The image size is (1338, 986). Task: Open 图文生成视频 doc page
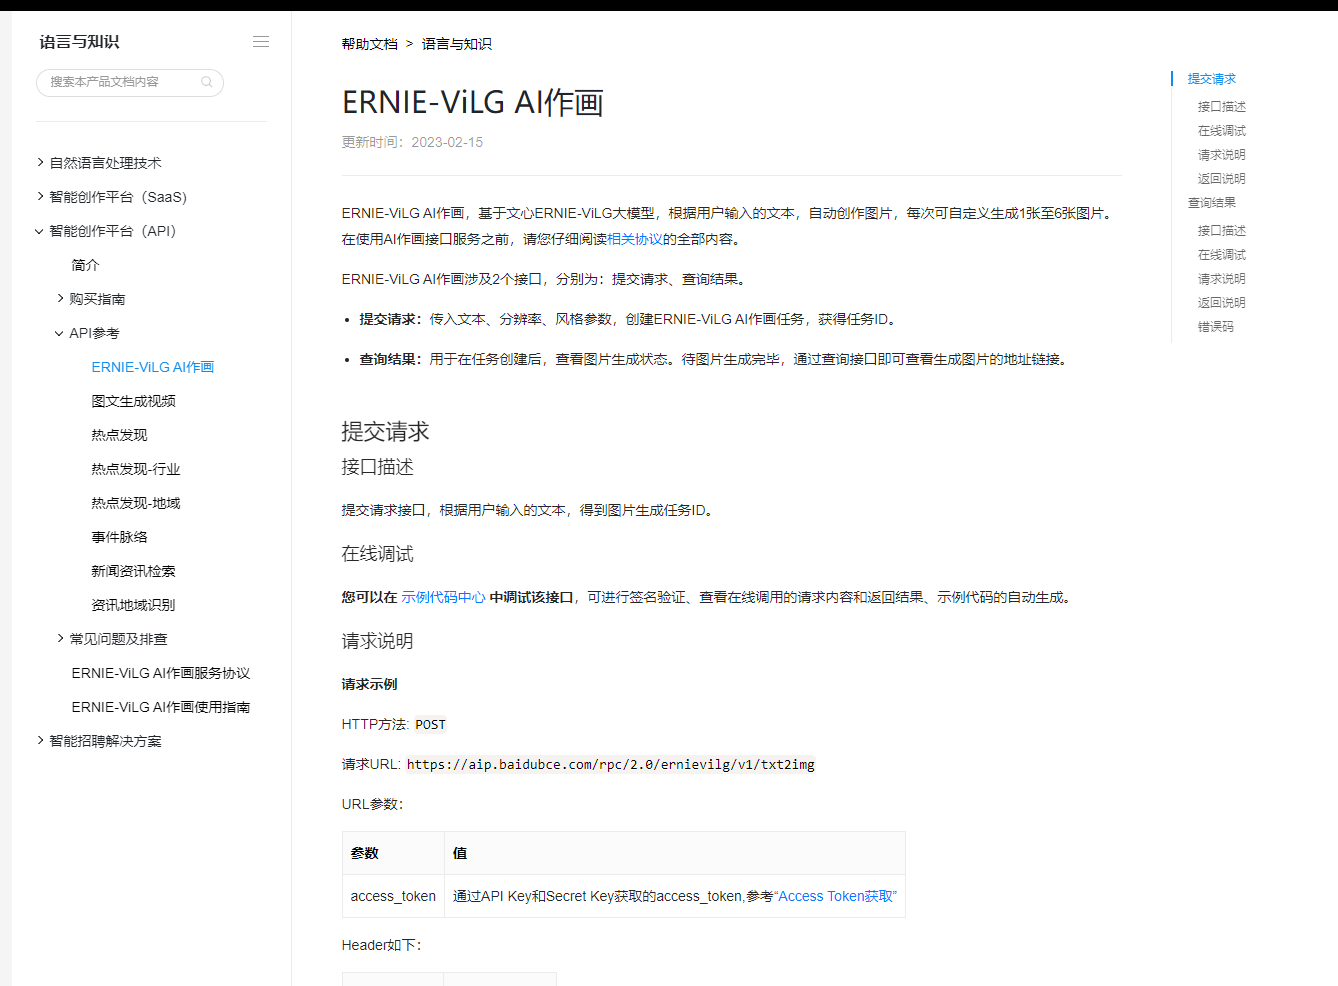tap(133, 401)
